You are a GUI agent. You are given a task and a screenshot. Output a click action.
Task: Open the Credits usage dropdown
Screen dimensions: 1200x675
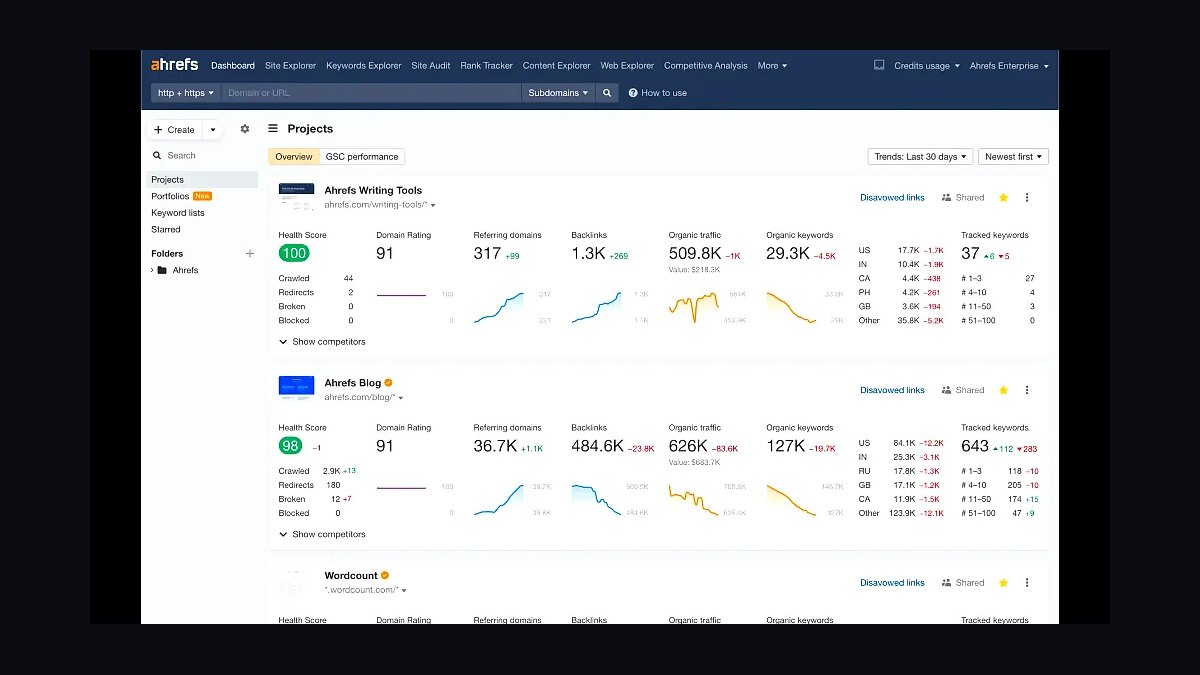[927, 66]
